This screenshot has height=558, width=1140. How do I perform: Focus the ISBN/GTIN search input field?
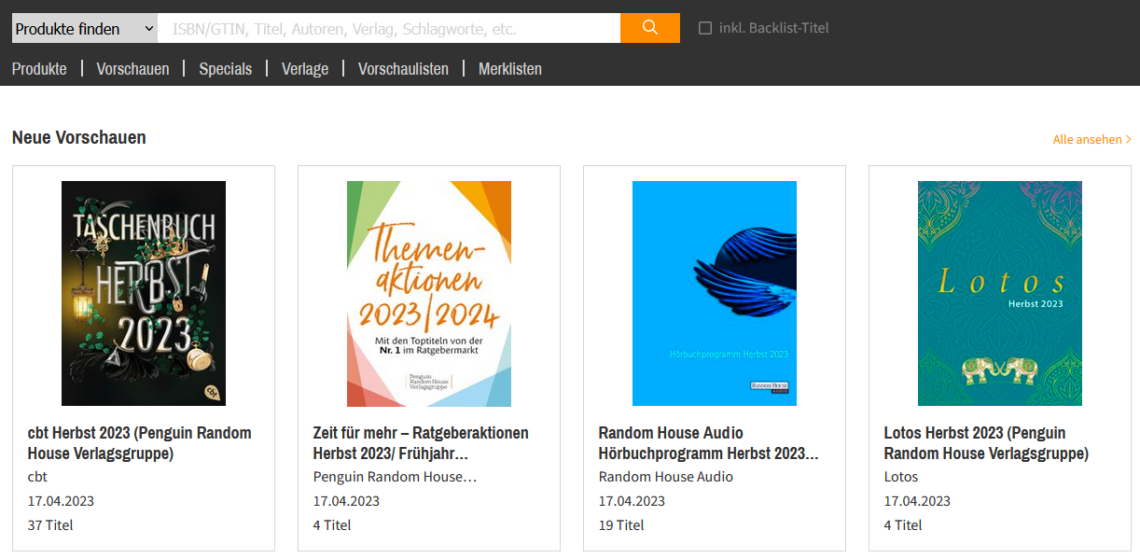pyautogui.click(x=389, y=28)
